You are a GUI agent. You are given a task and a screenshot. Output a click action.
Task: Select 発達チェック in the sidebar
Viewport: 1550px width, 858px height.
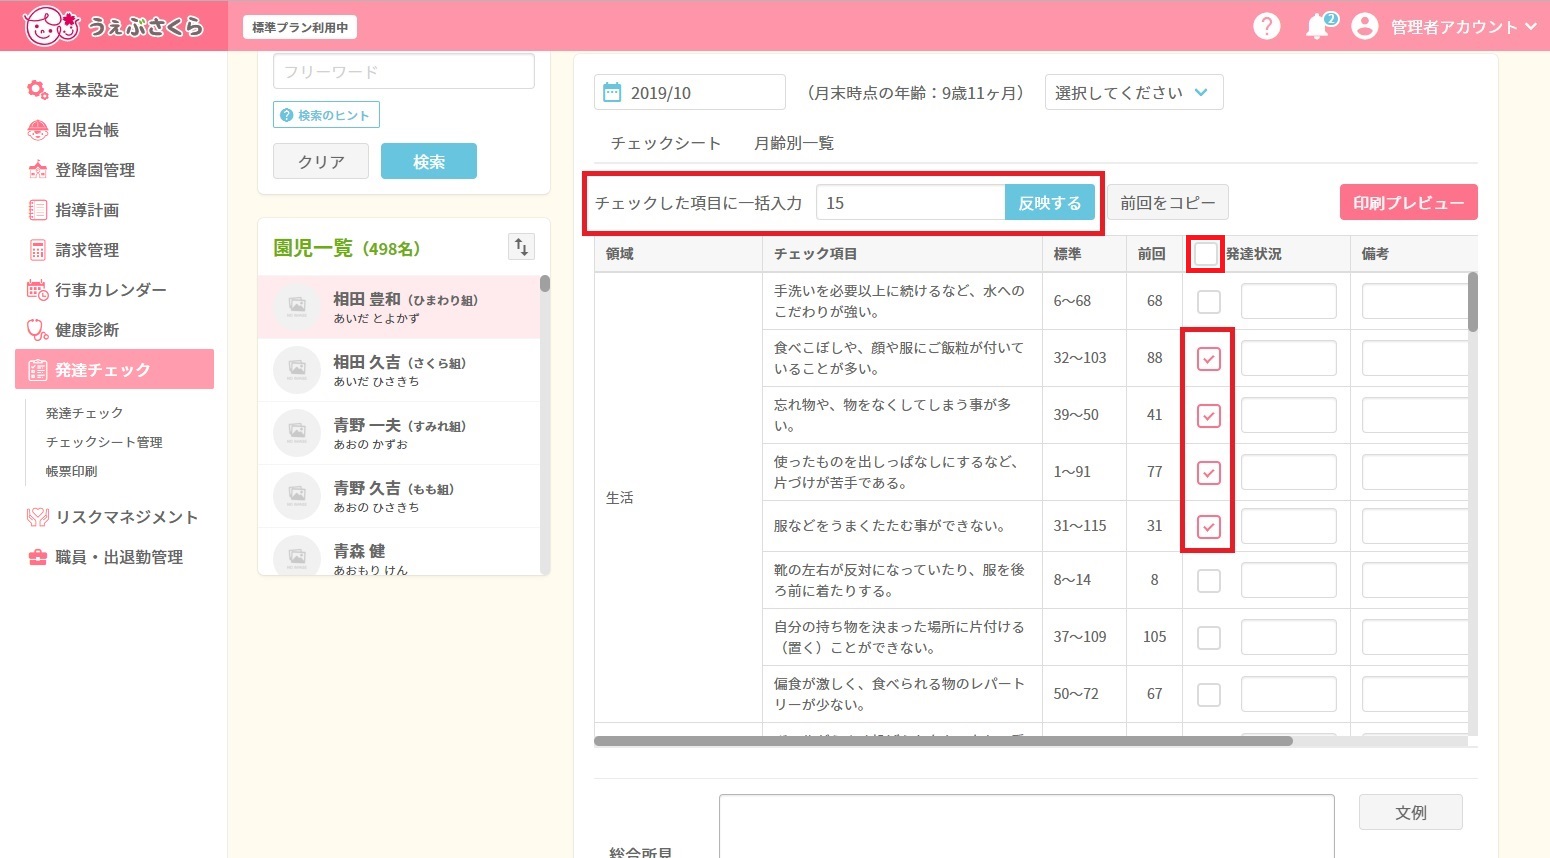click(114, 369)
